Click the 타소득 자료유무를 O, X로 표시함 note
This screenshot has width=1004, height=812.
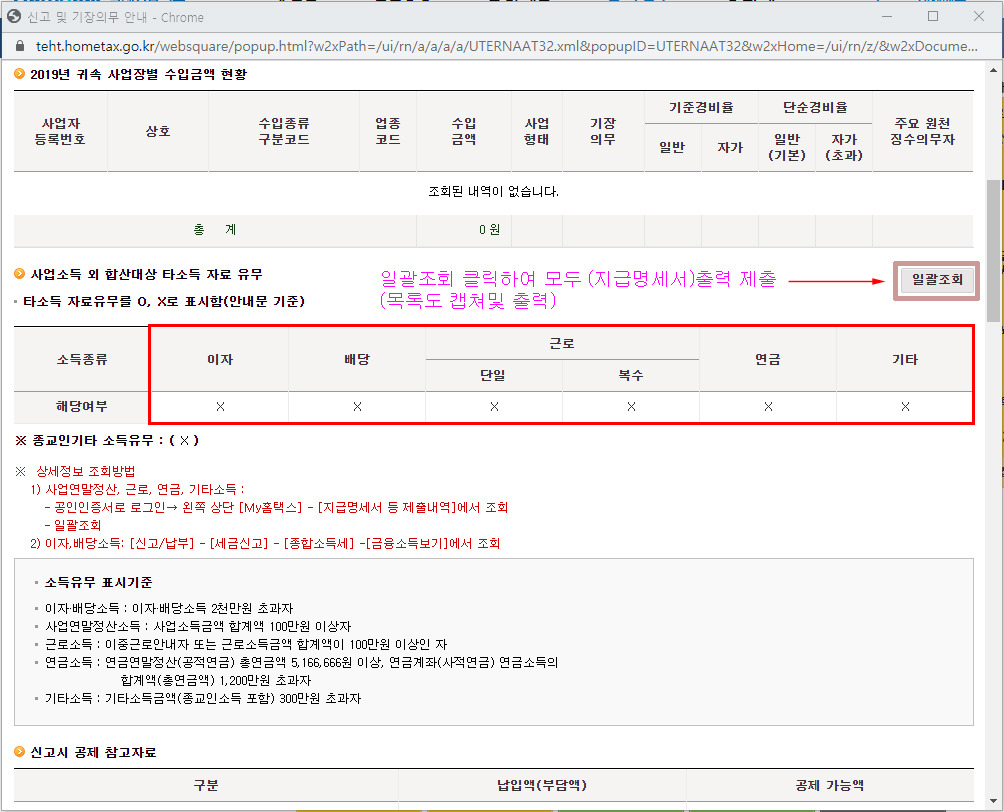coord(164,302)
